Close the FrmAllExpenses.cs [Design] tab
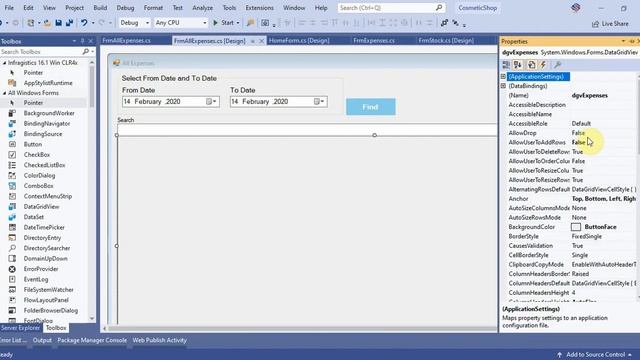Image resolution: width=640 pixels, height=360 pixels. click(x=262, y=41)
